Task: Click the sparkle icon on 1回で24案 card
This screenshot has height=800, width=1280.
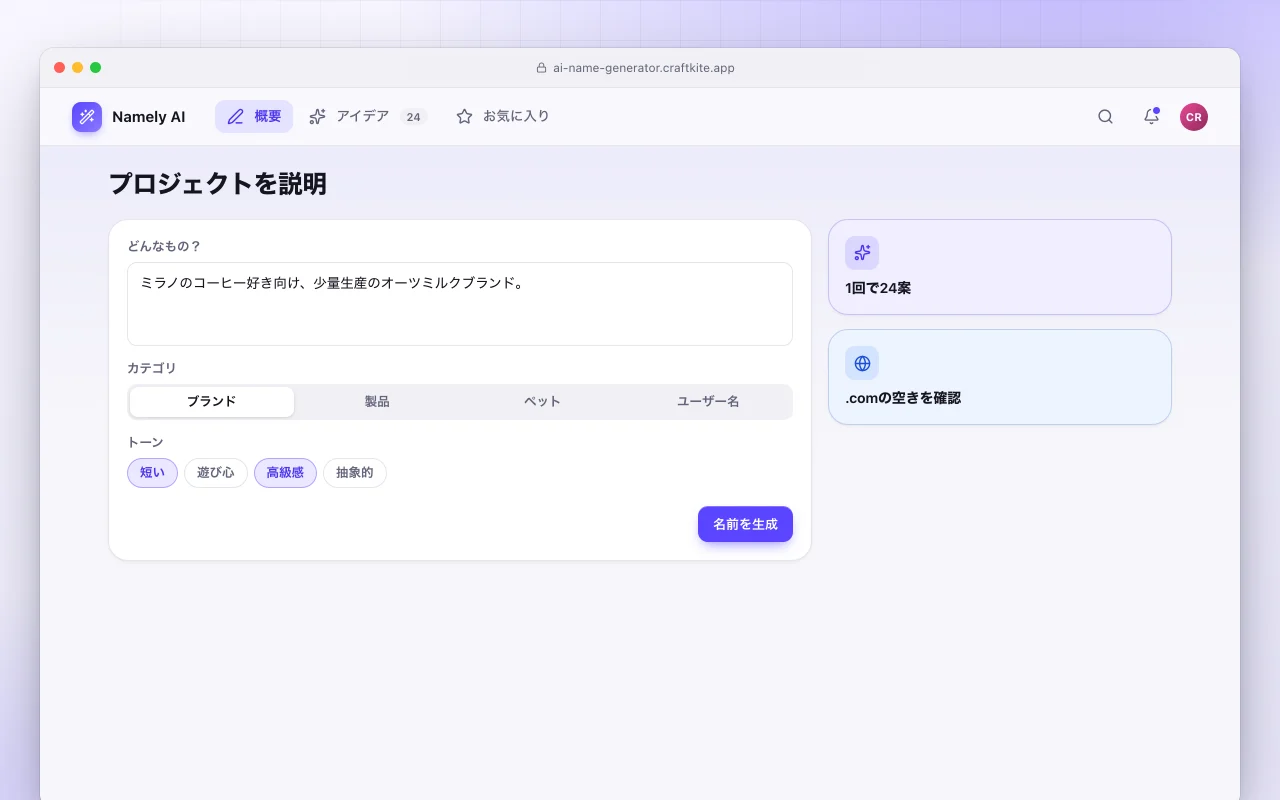Action: coord(862,253)
